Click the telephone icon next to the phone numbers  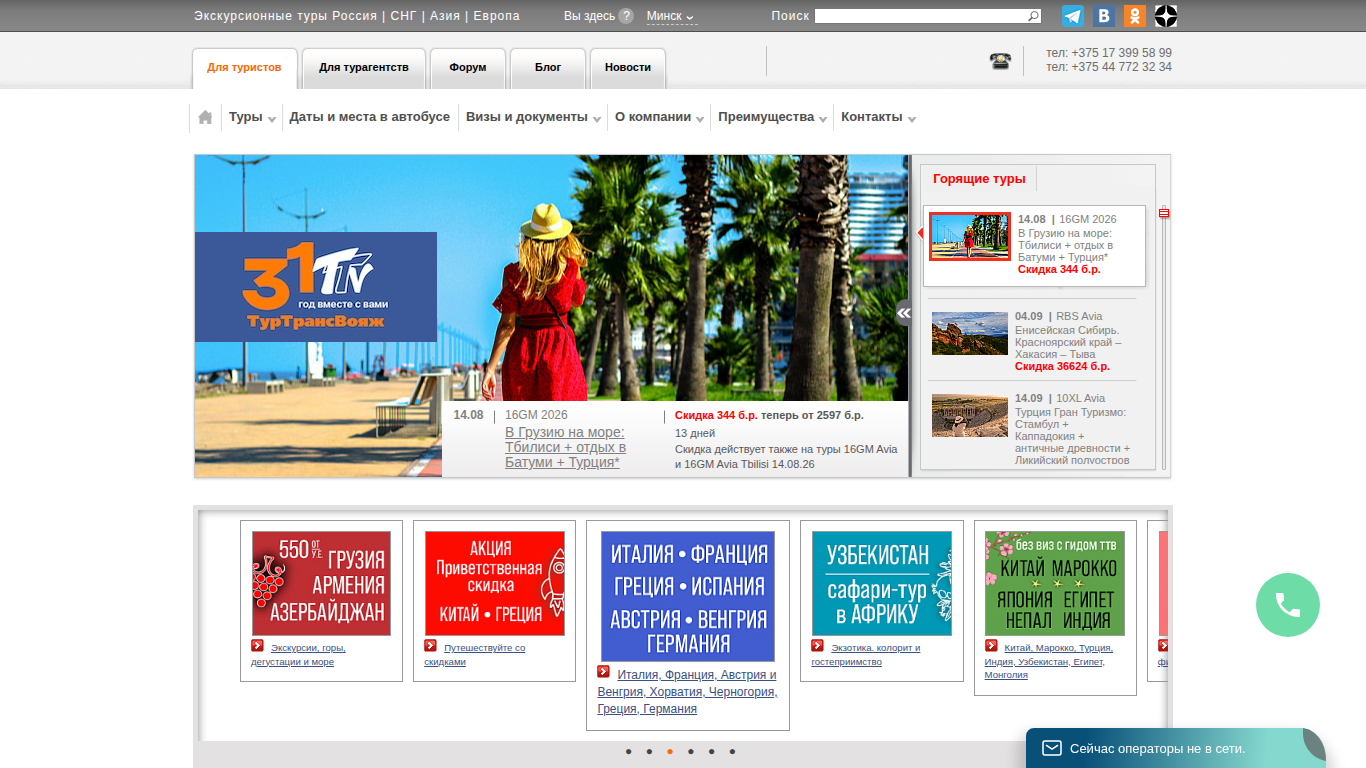(1000, 60)
